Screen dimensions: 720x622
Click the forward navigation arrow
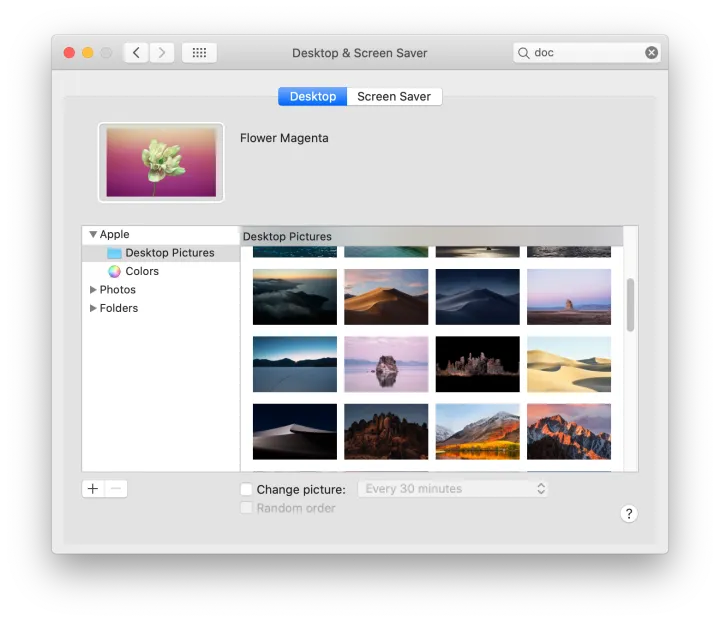coord(162,53)
